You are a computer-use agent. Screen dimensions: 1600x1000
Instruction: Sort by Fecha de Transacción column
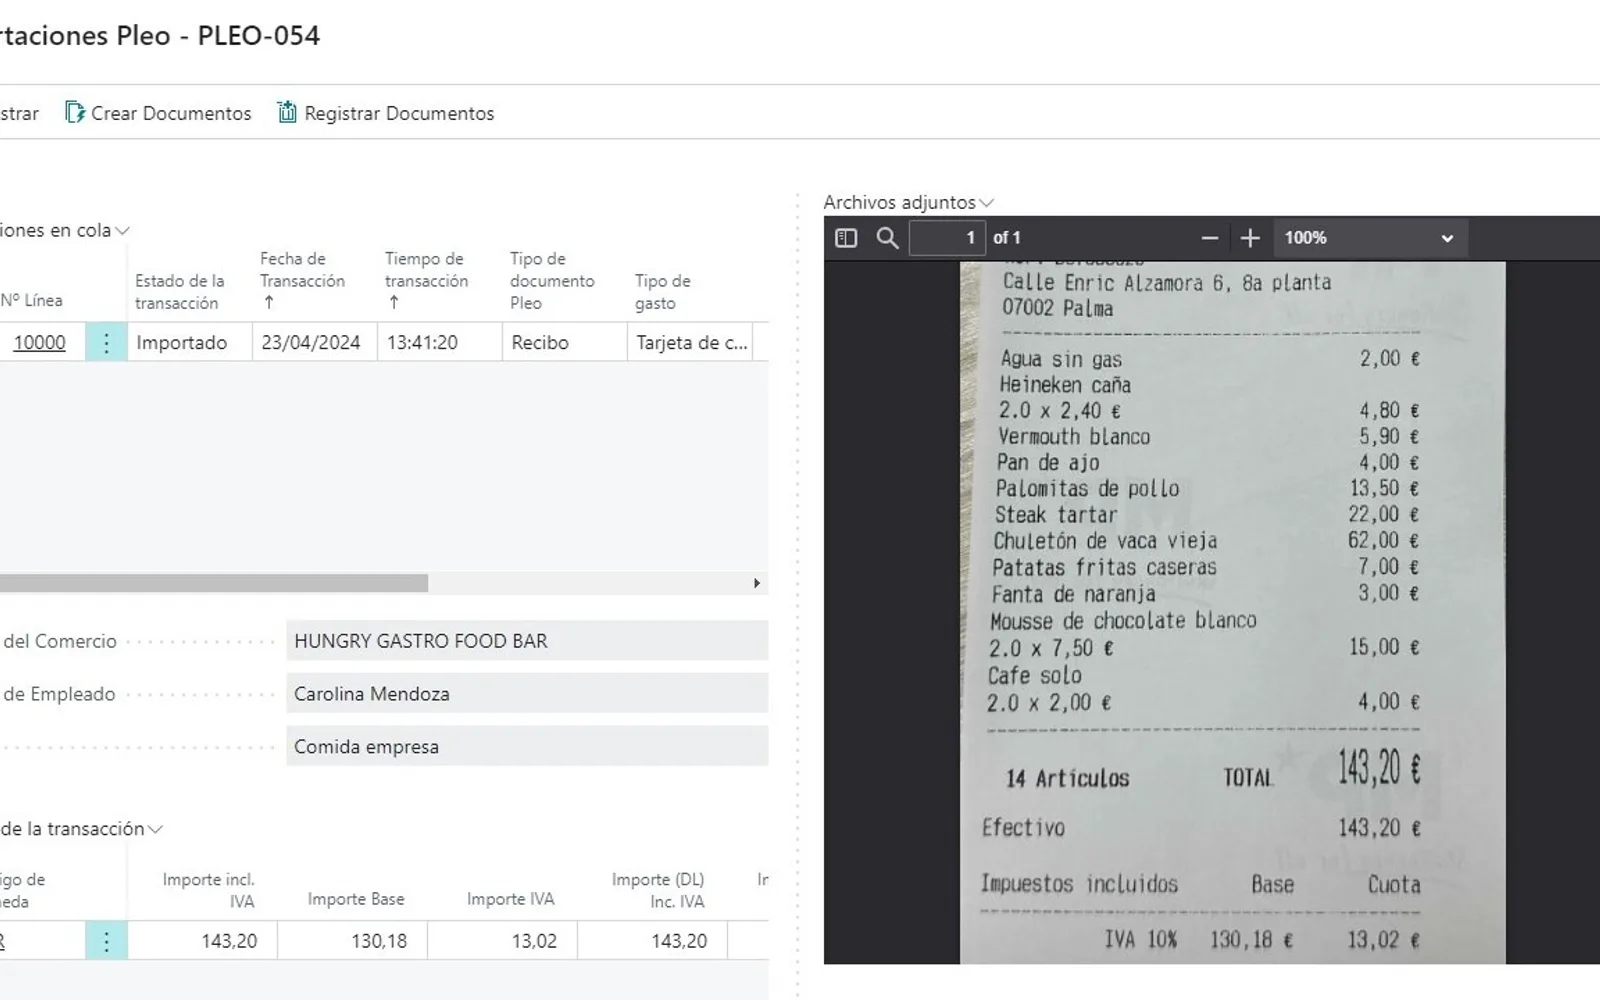coord(302,280)
